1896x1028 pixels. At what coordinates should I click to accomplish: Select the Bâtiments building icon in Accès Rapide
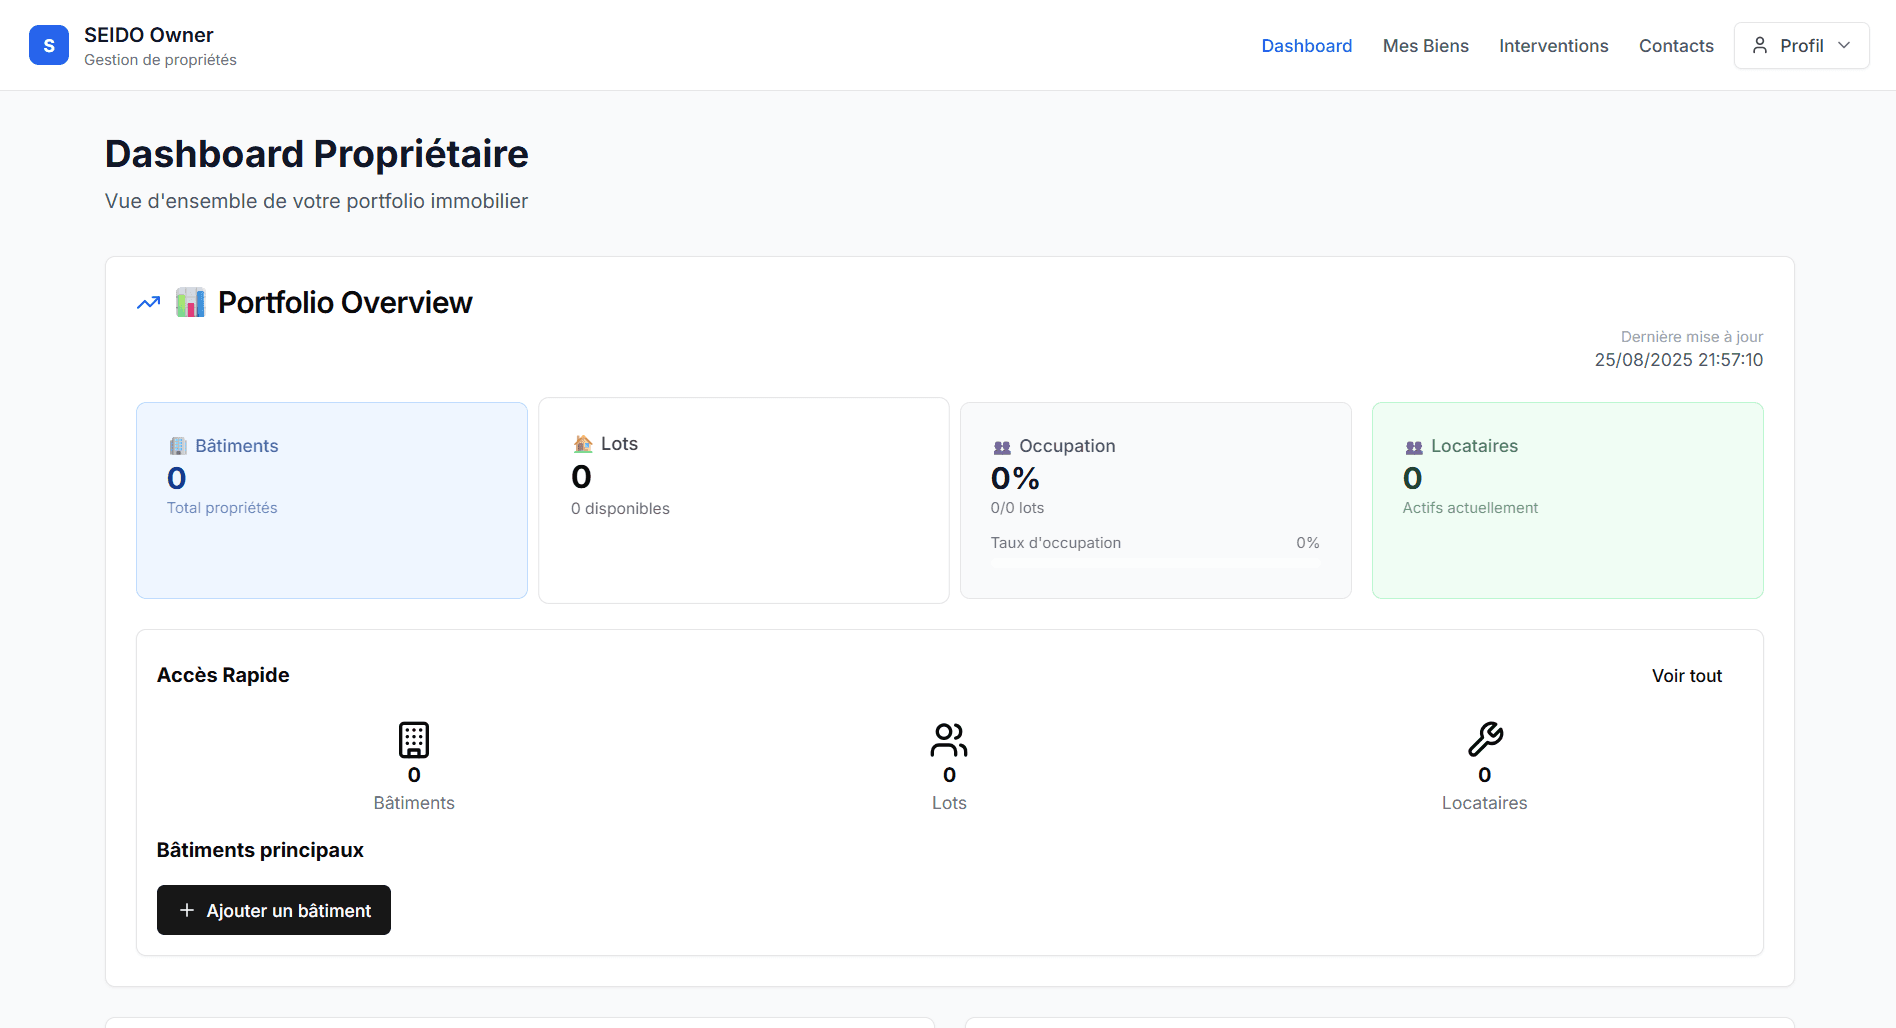(413, 740)
